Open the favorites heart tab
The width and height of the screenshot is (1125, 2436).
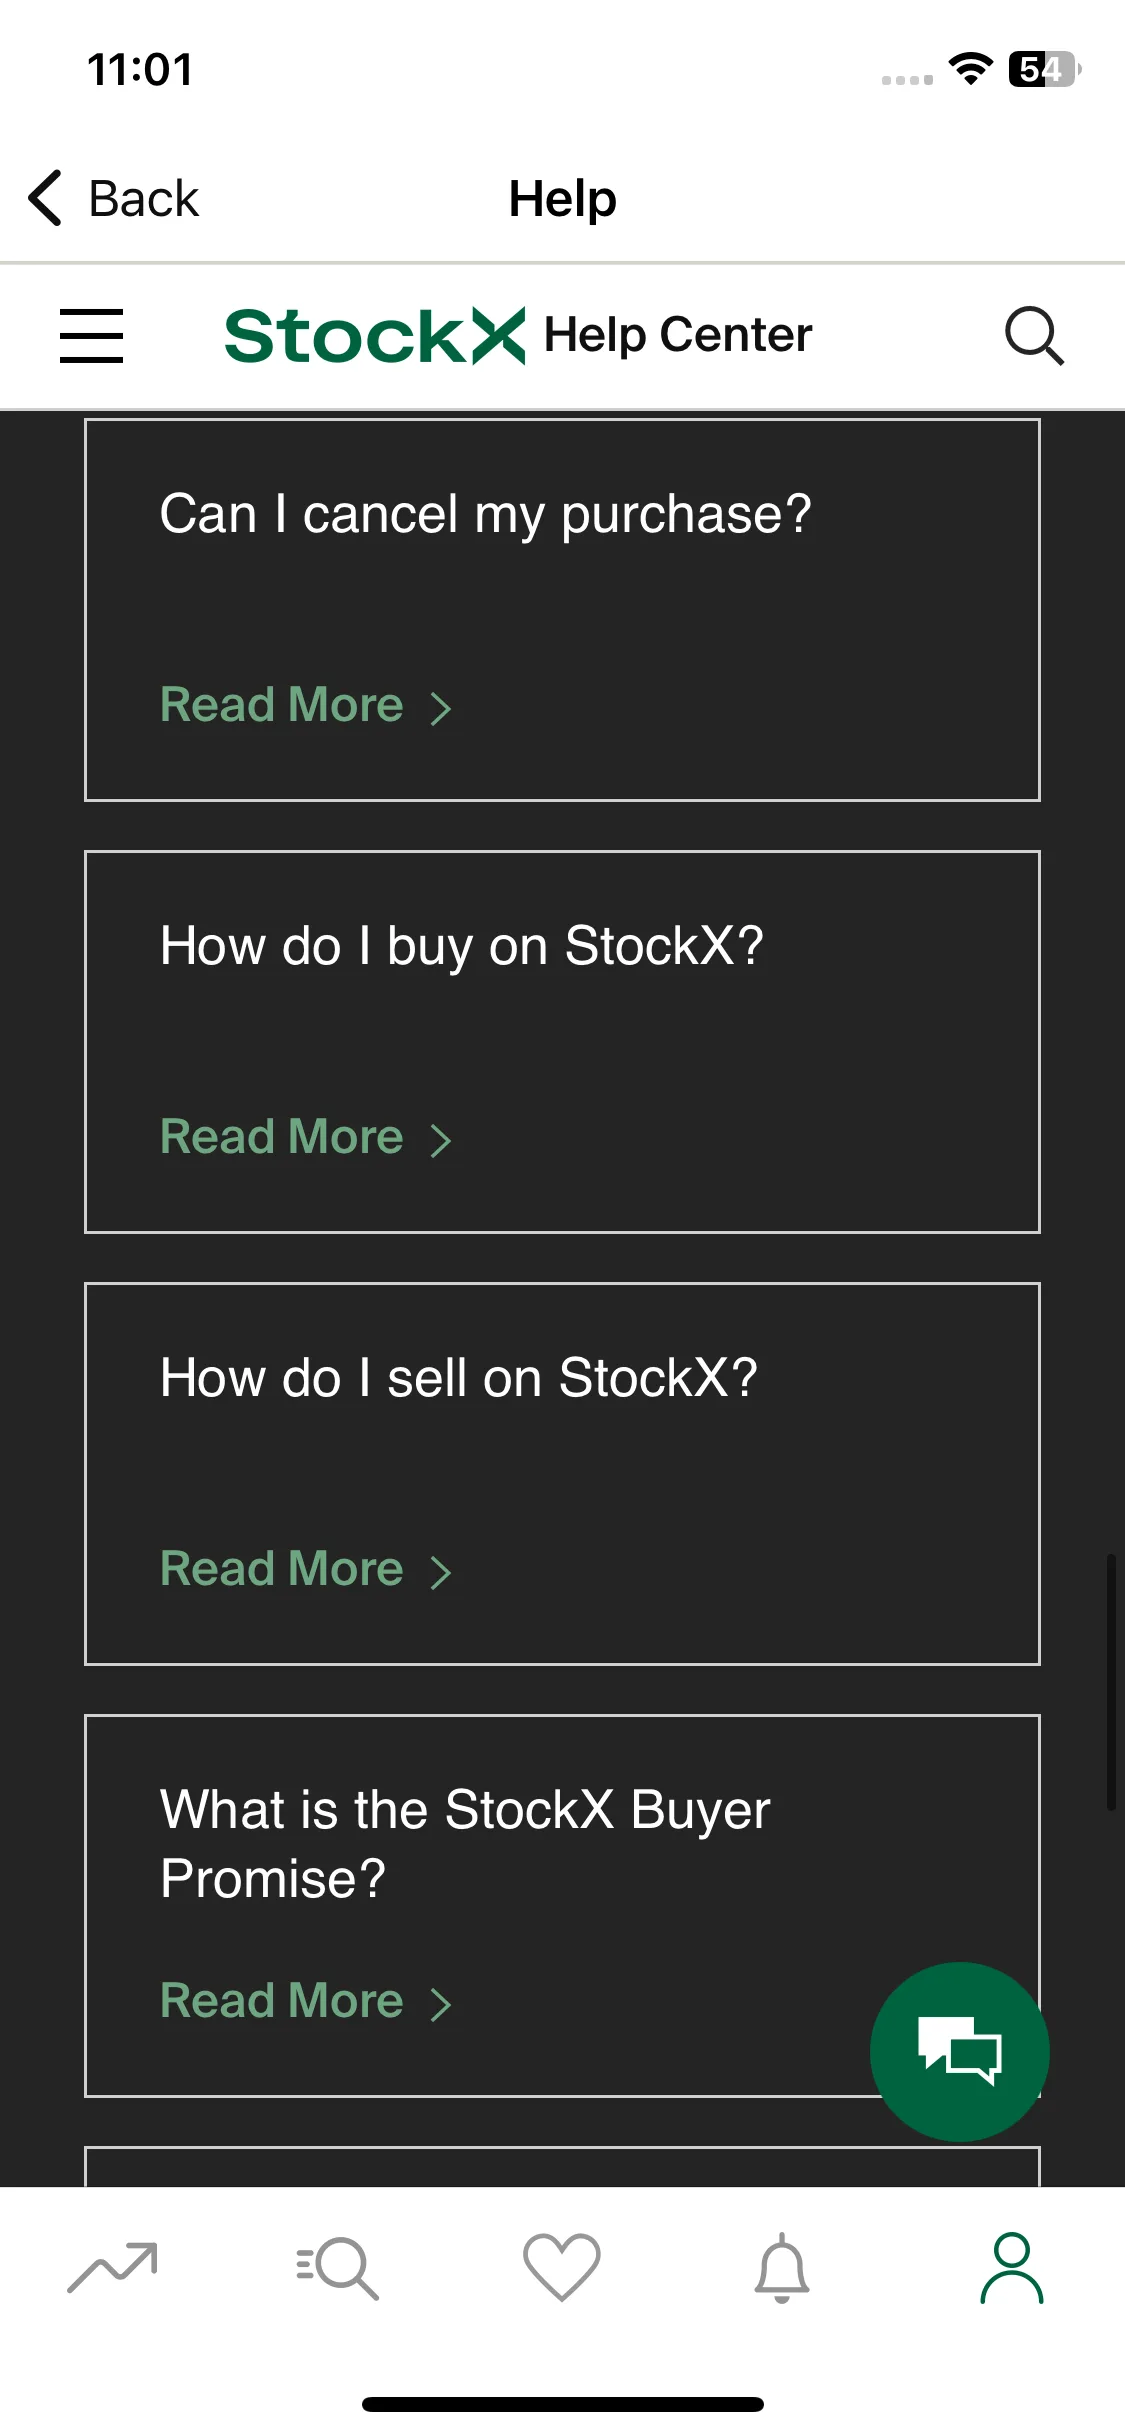point(562,2267)
